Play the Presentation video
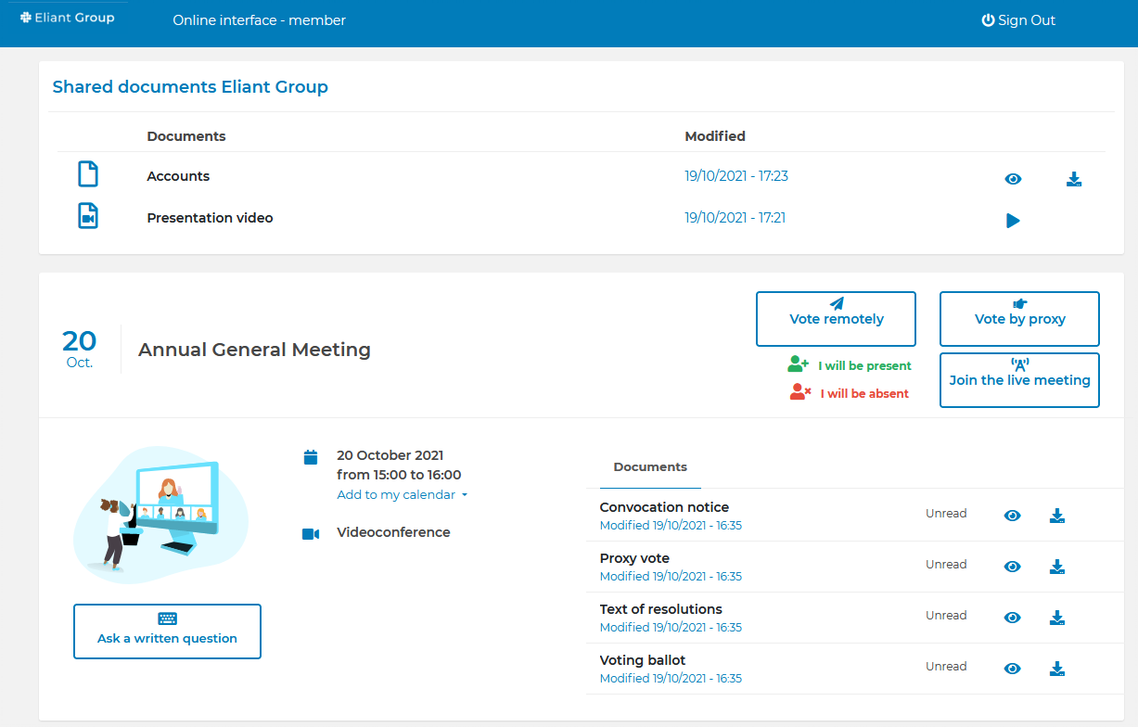This screenshot has height=727, width=1138. click(x=1013, y=221)
